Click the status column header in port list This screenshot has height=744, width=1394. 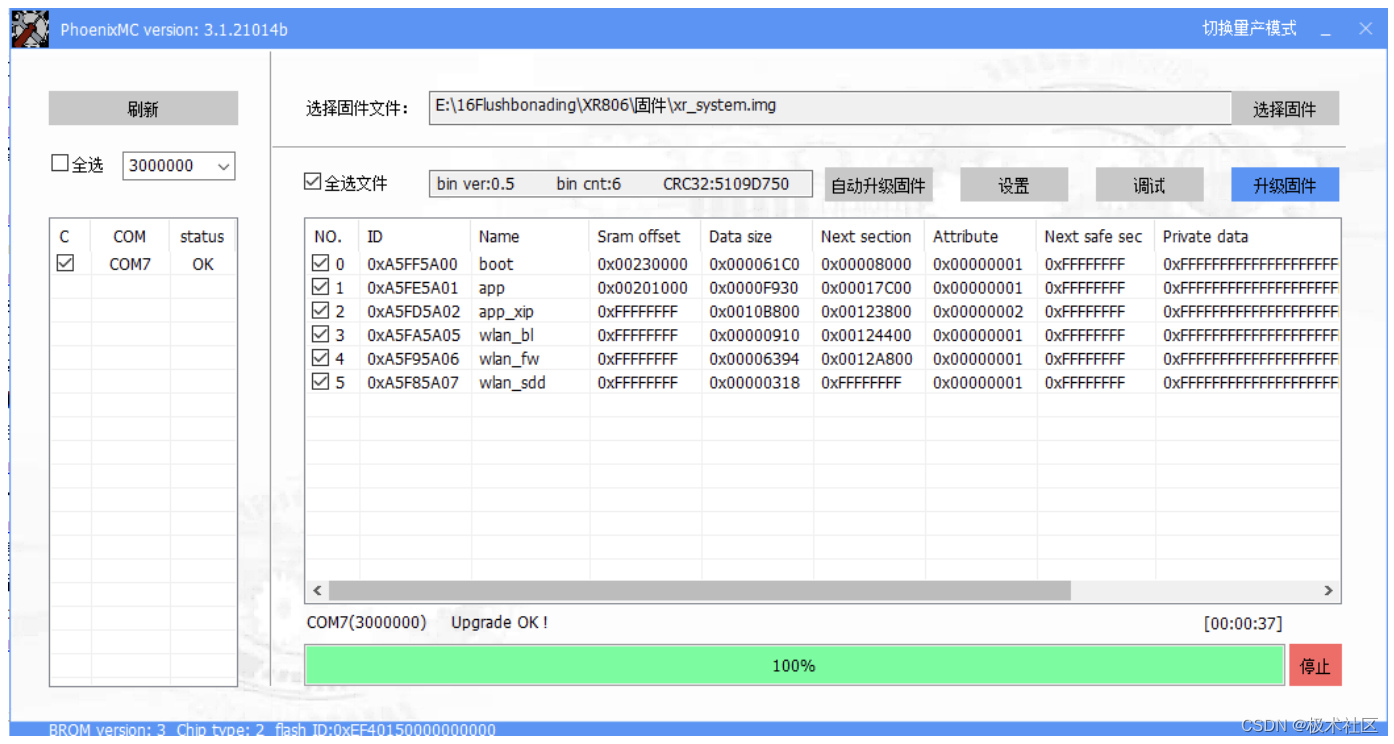pos(202,237)
